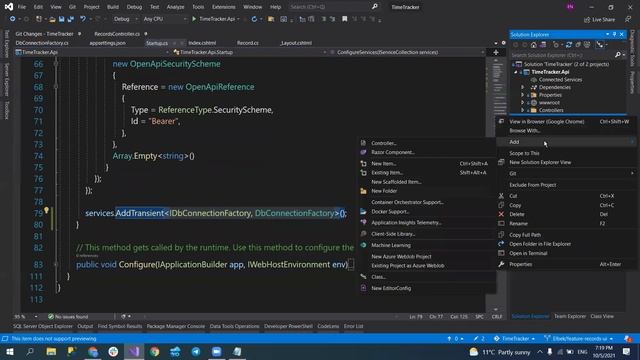The height and width of the screenshot is (360, 640).
Task: Click the Solution Explorer search magnifier icon
Action: [618, 55]
